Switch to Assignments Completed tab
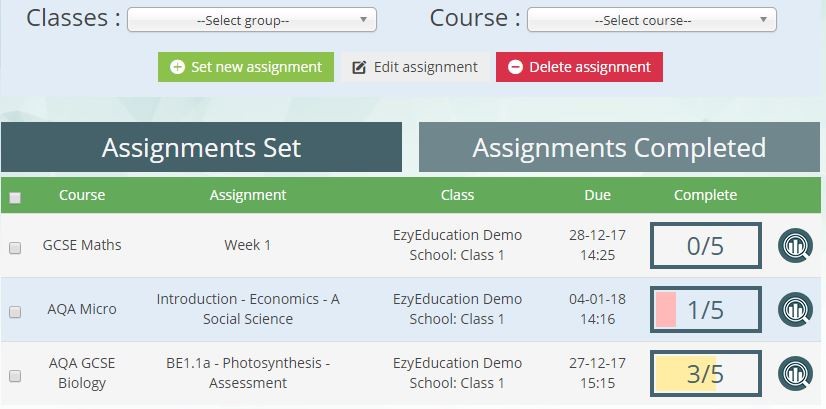 click(620, 147)
